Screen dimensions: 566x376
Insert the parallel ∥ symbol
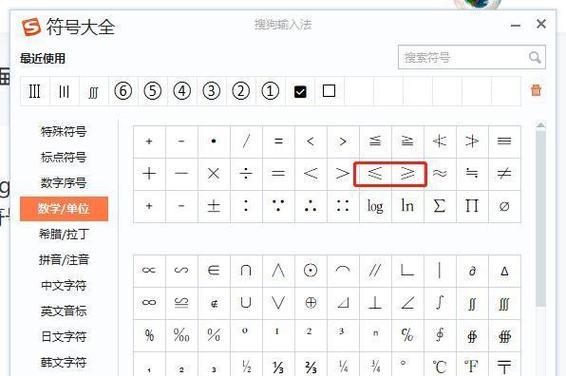click(375, 271)
